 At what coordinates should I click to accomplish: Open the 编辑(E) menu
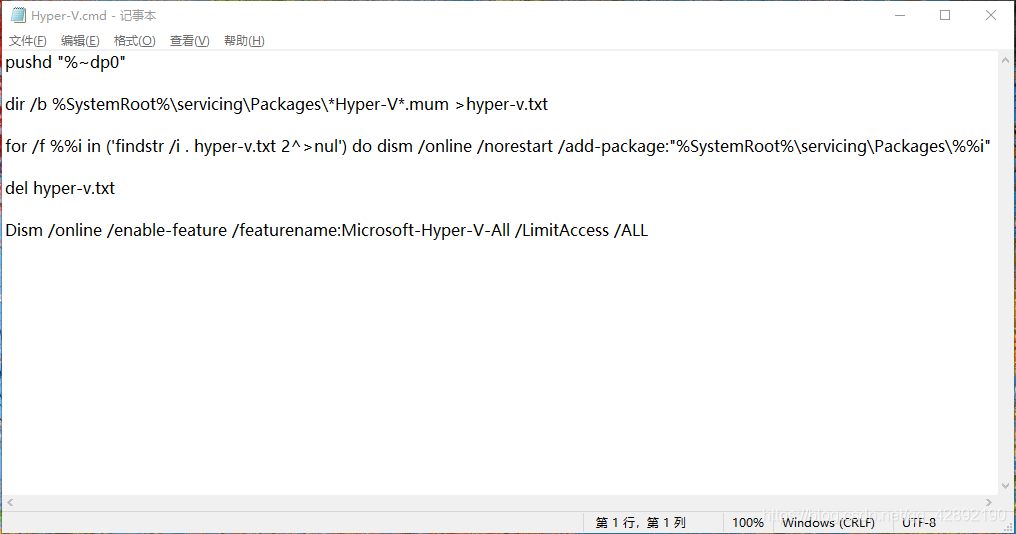[x=80, y=41]
